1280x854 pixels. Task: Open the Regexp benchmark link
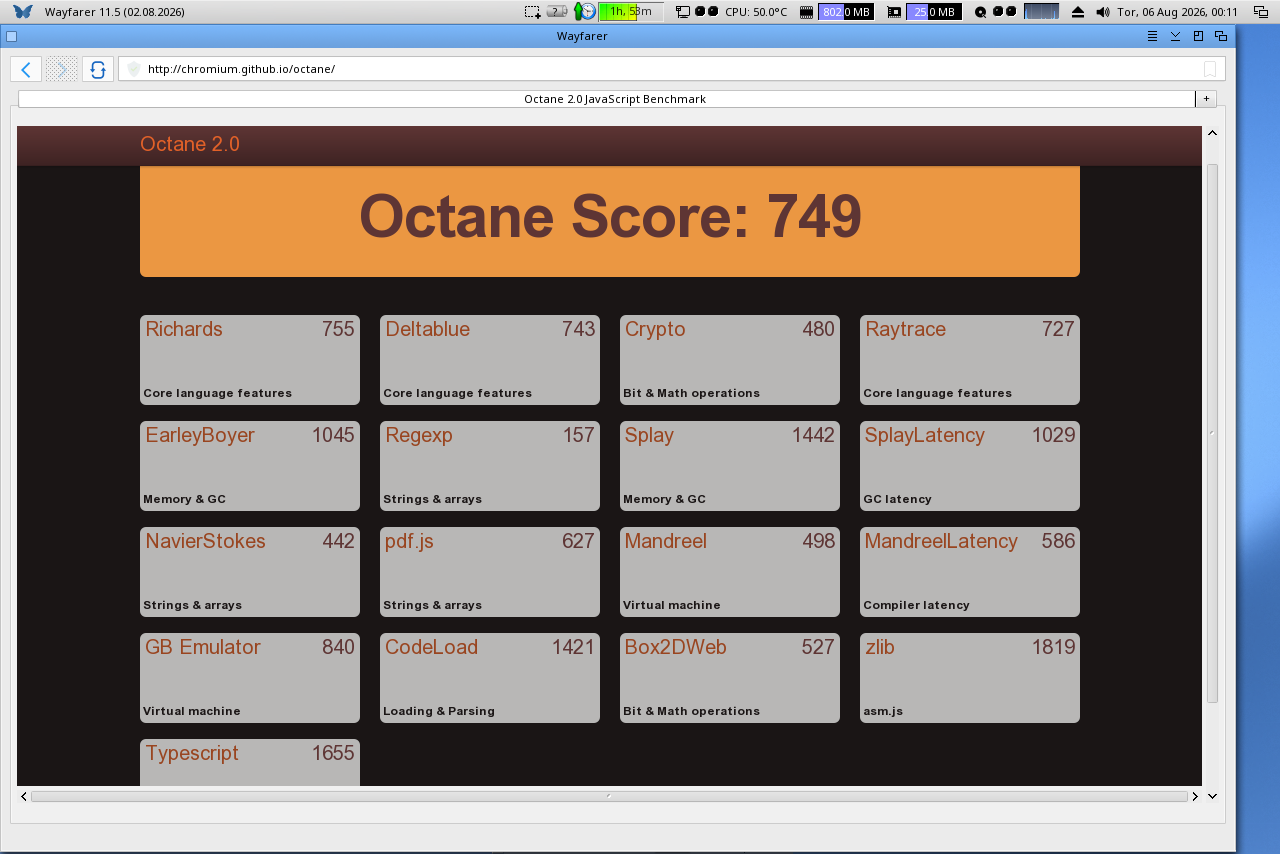[419, 435]
